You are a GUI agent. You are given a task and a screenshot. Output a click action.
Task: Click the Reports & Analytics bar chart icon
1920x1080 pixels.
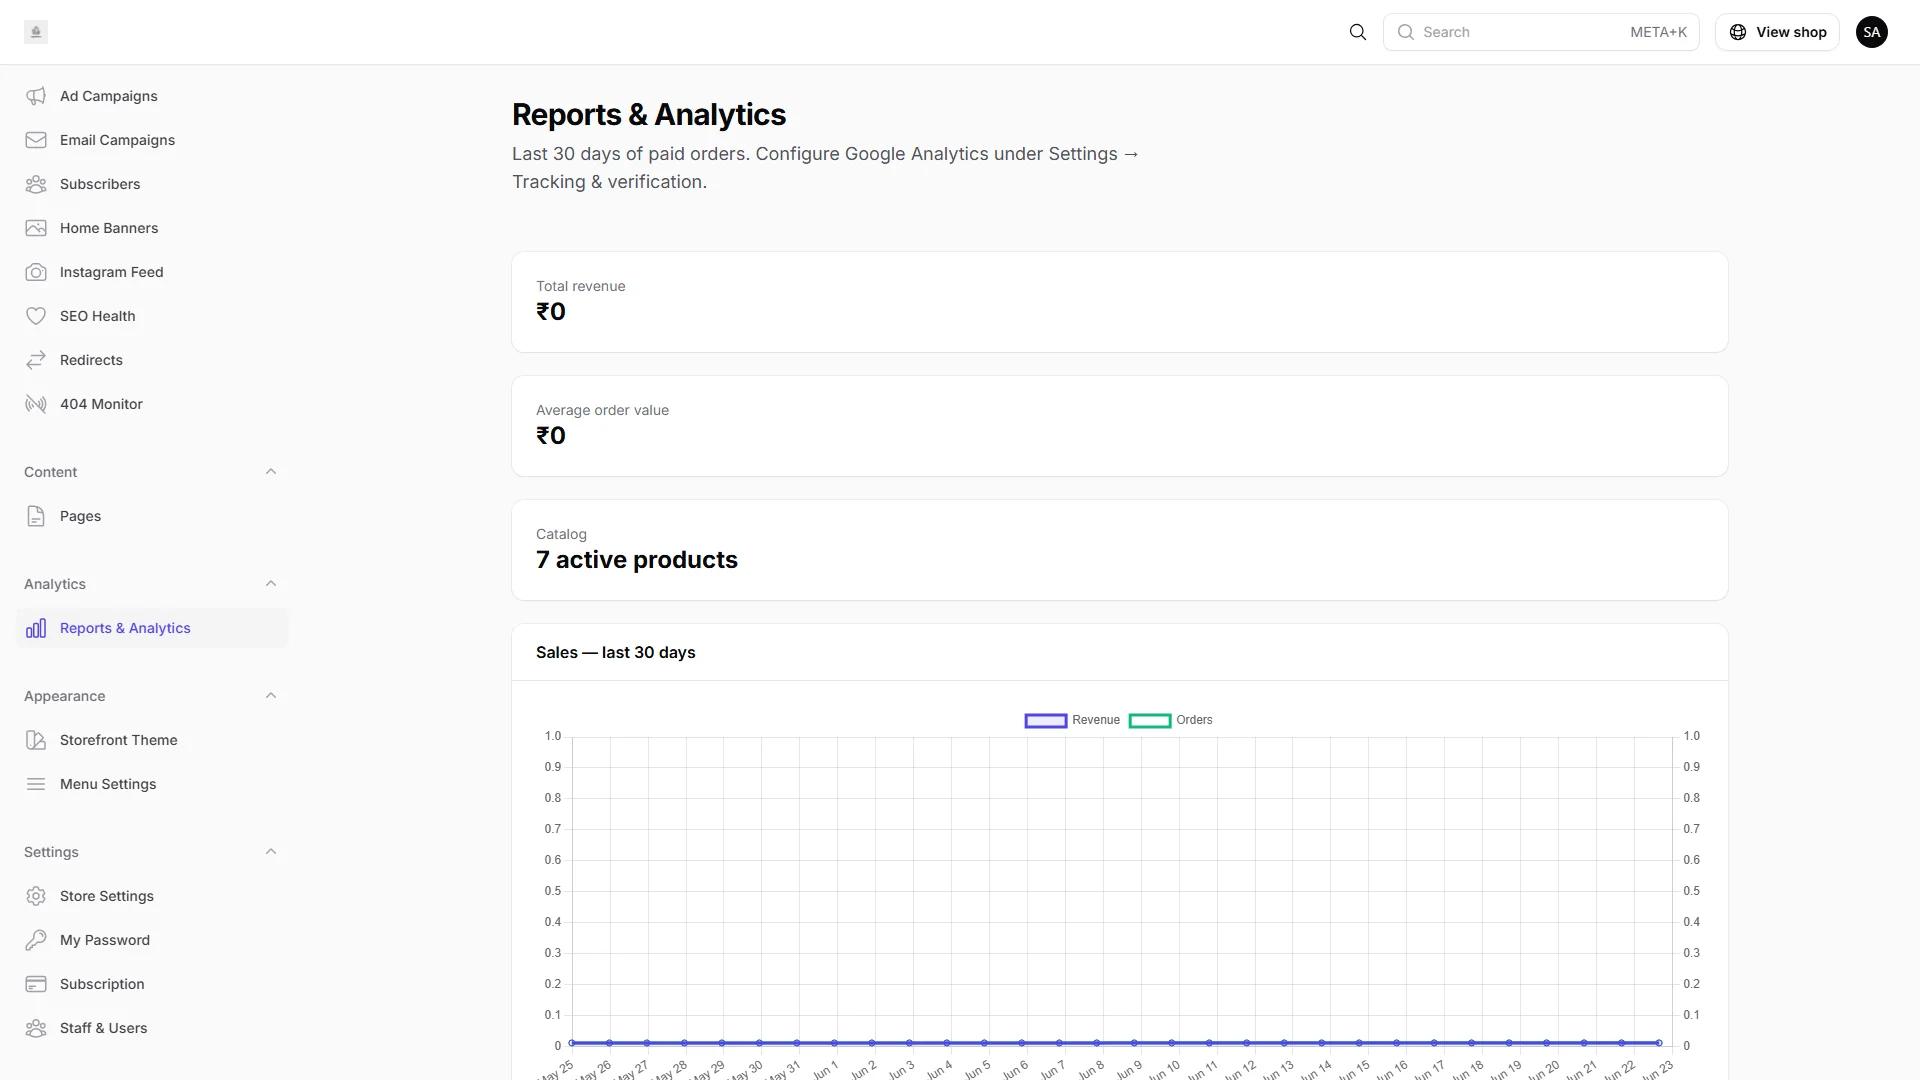tap(36, 628)
